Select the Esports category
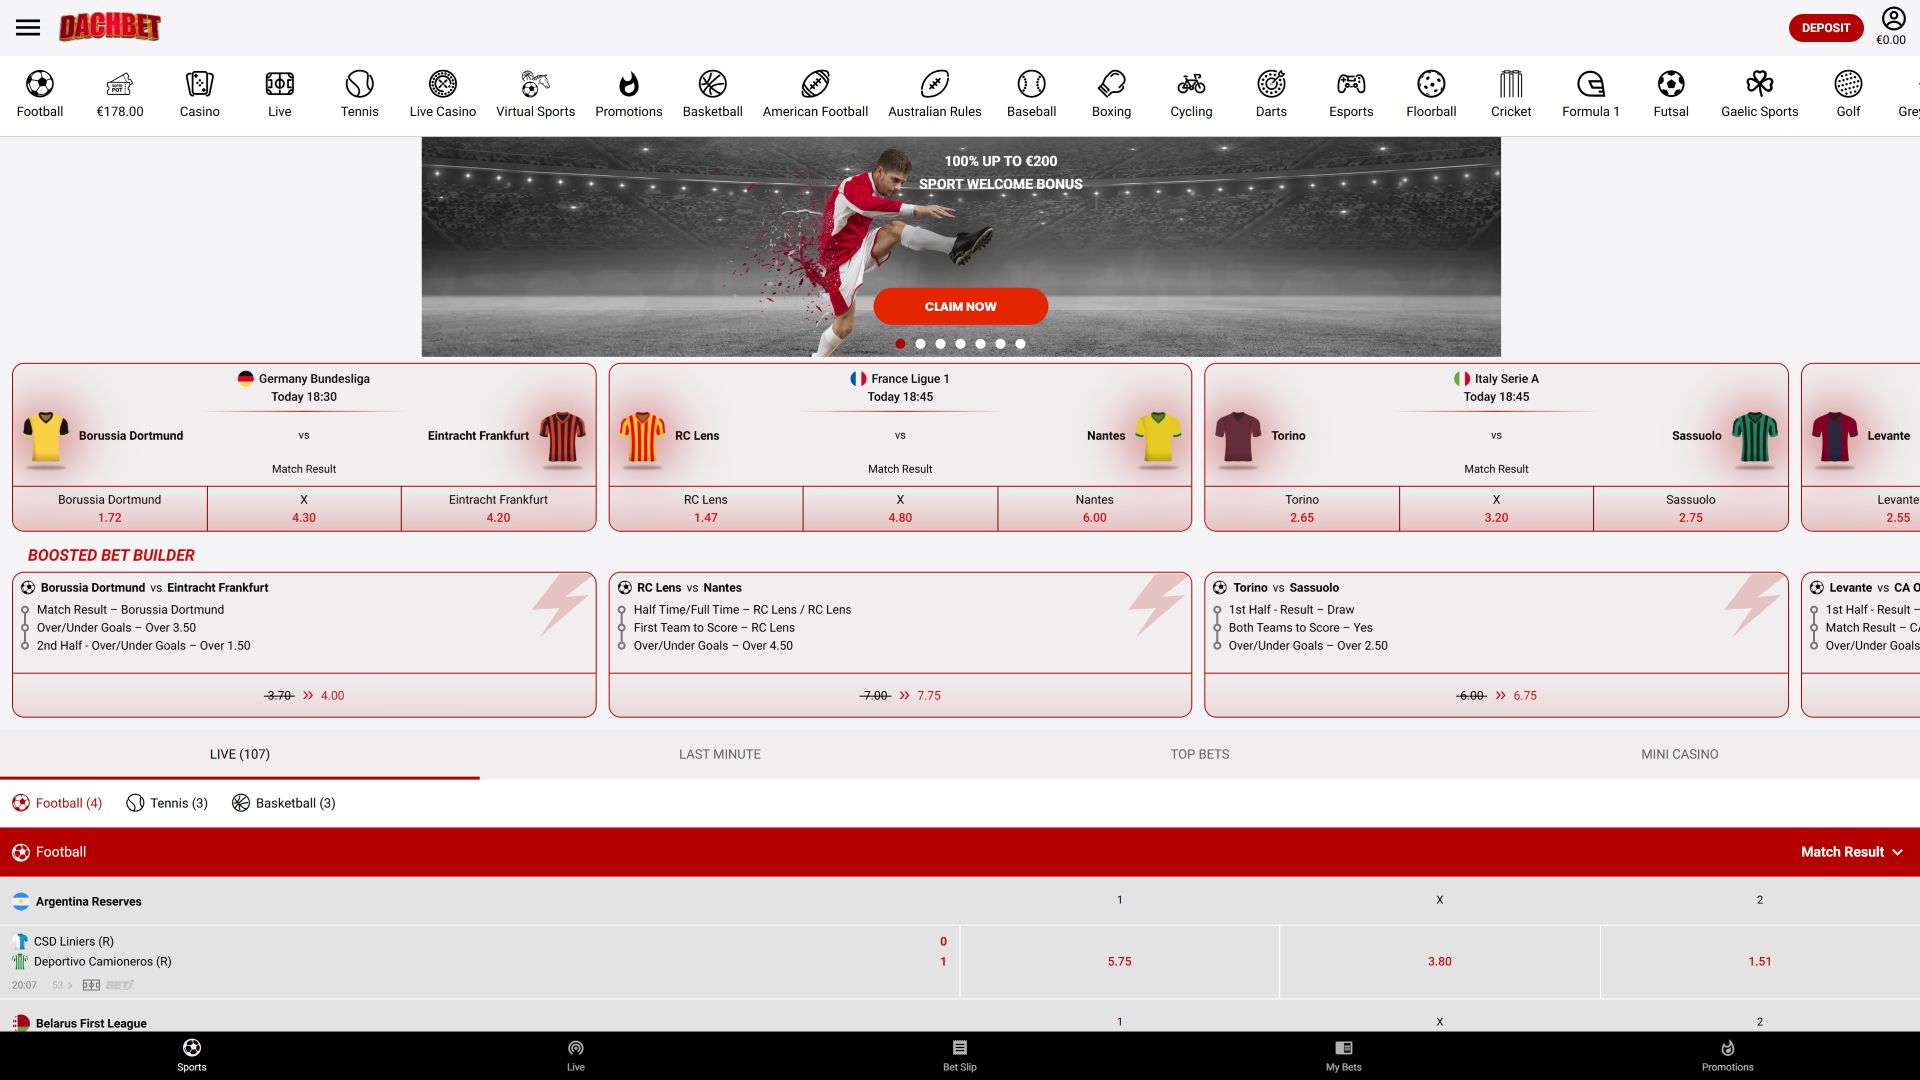The image size is (1920, 1080). point(1352,94)
